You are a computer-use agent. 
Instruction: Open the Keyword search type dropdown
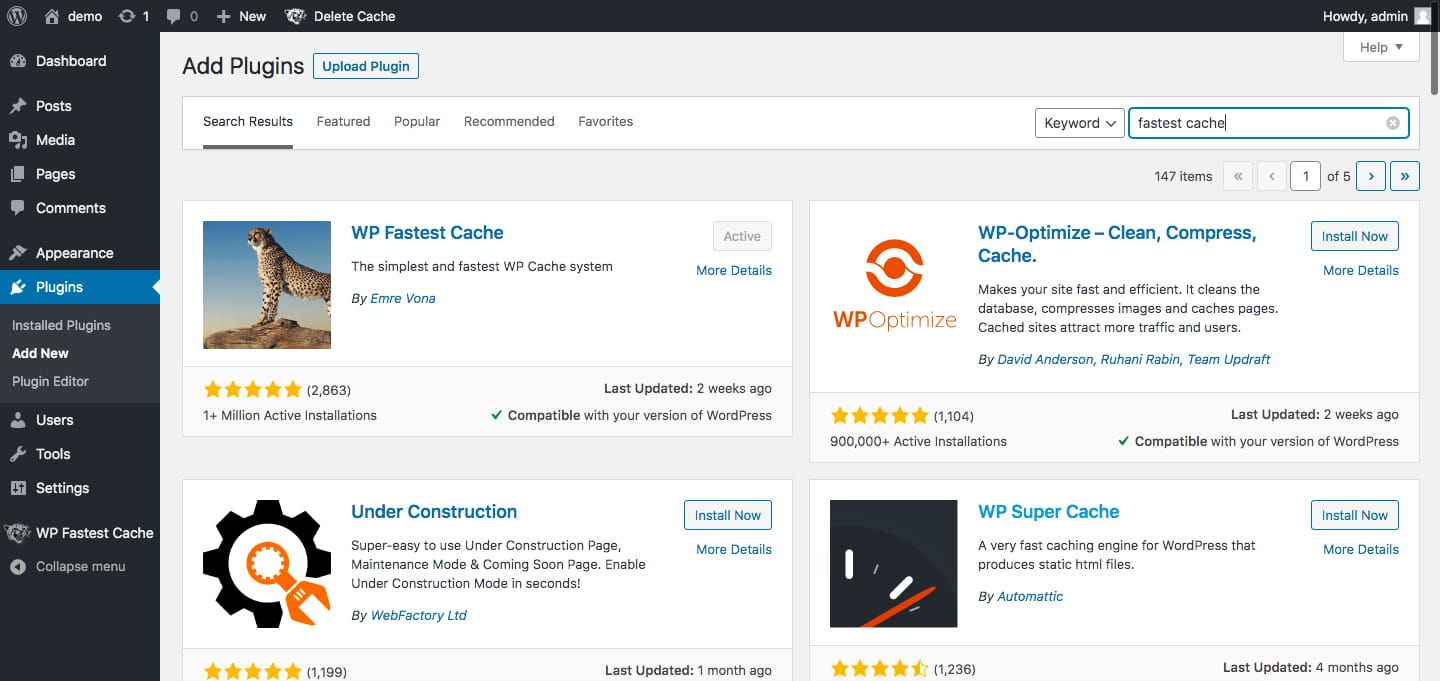1080,123
